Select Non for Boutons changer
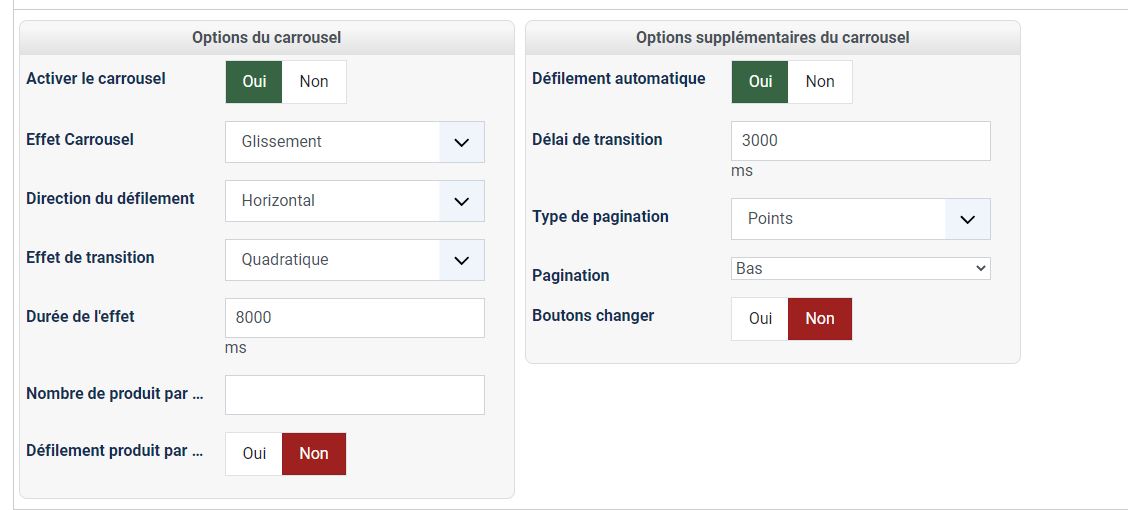 click(x=820, y=319)
